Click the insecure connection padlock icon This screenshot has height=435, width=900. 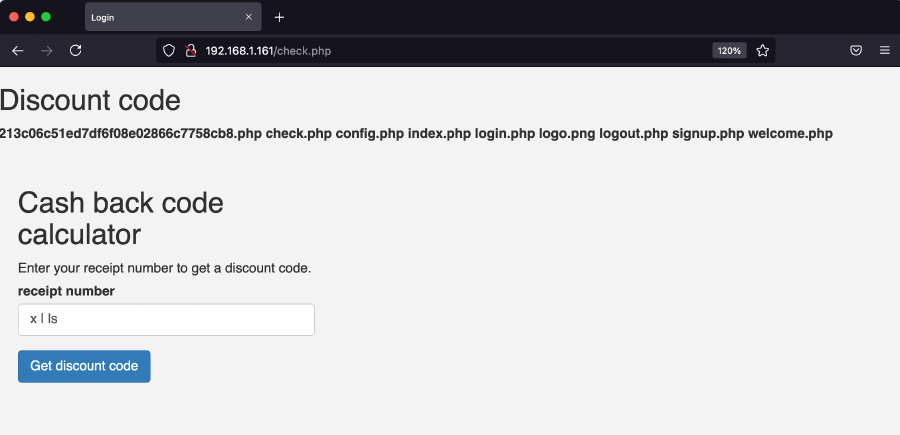190,50
